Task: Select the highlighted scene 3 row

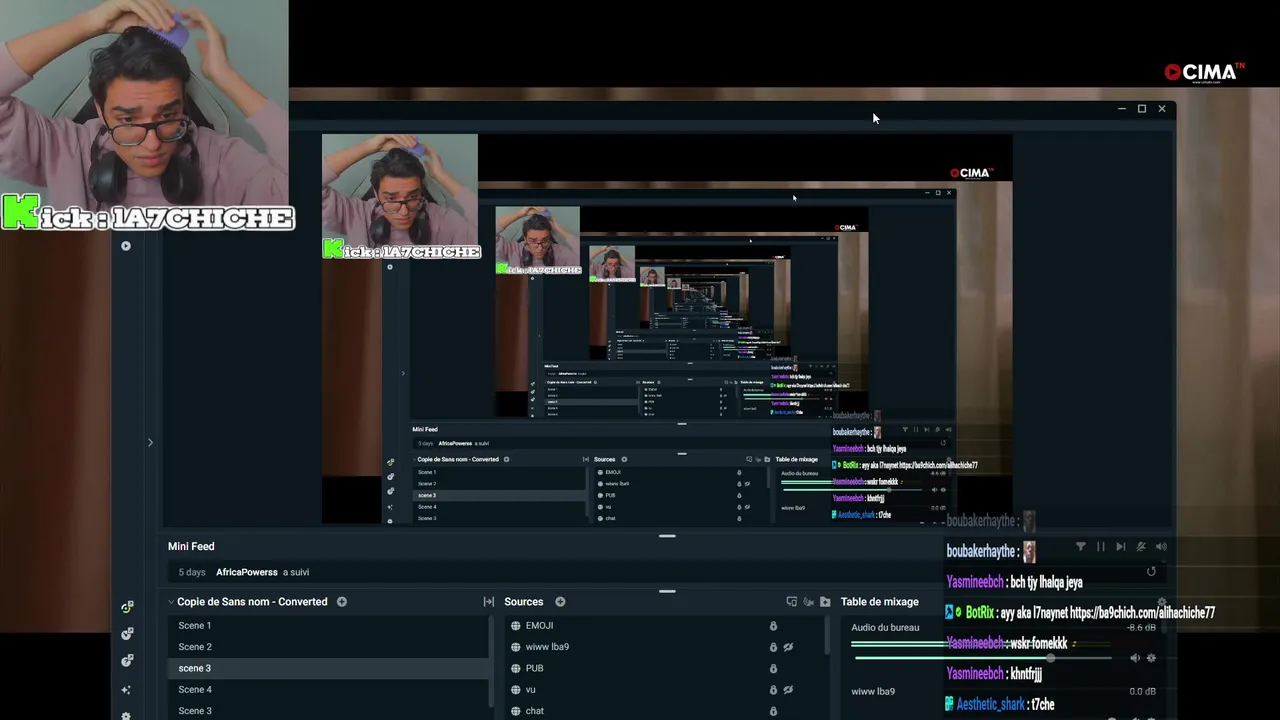Action: click(x=329, y=668)
